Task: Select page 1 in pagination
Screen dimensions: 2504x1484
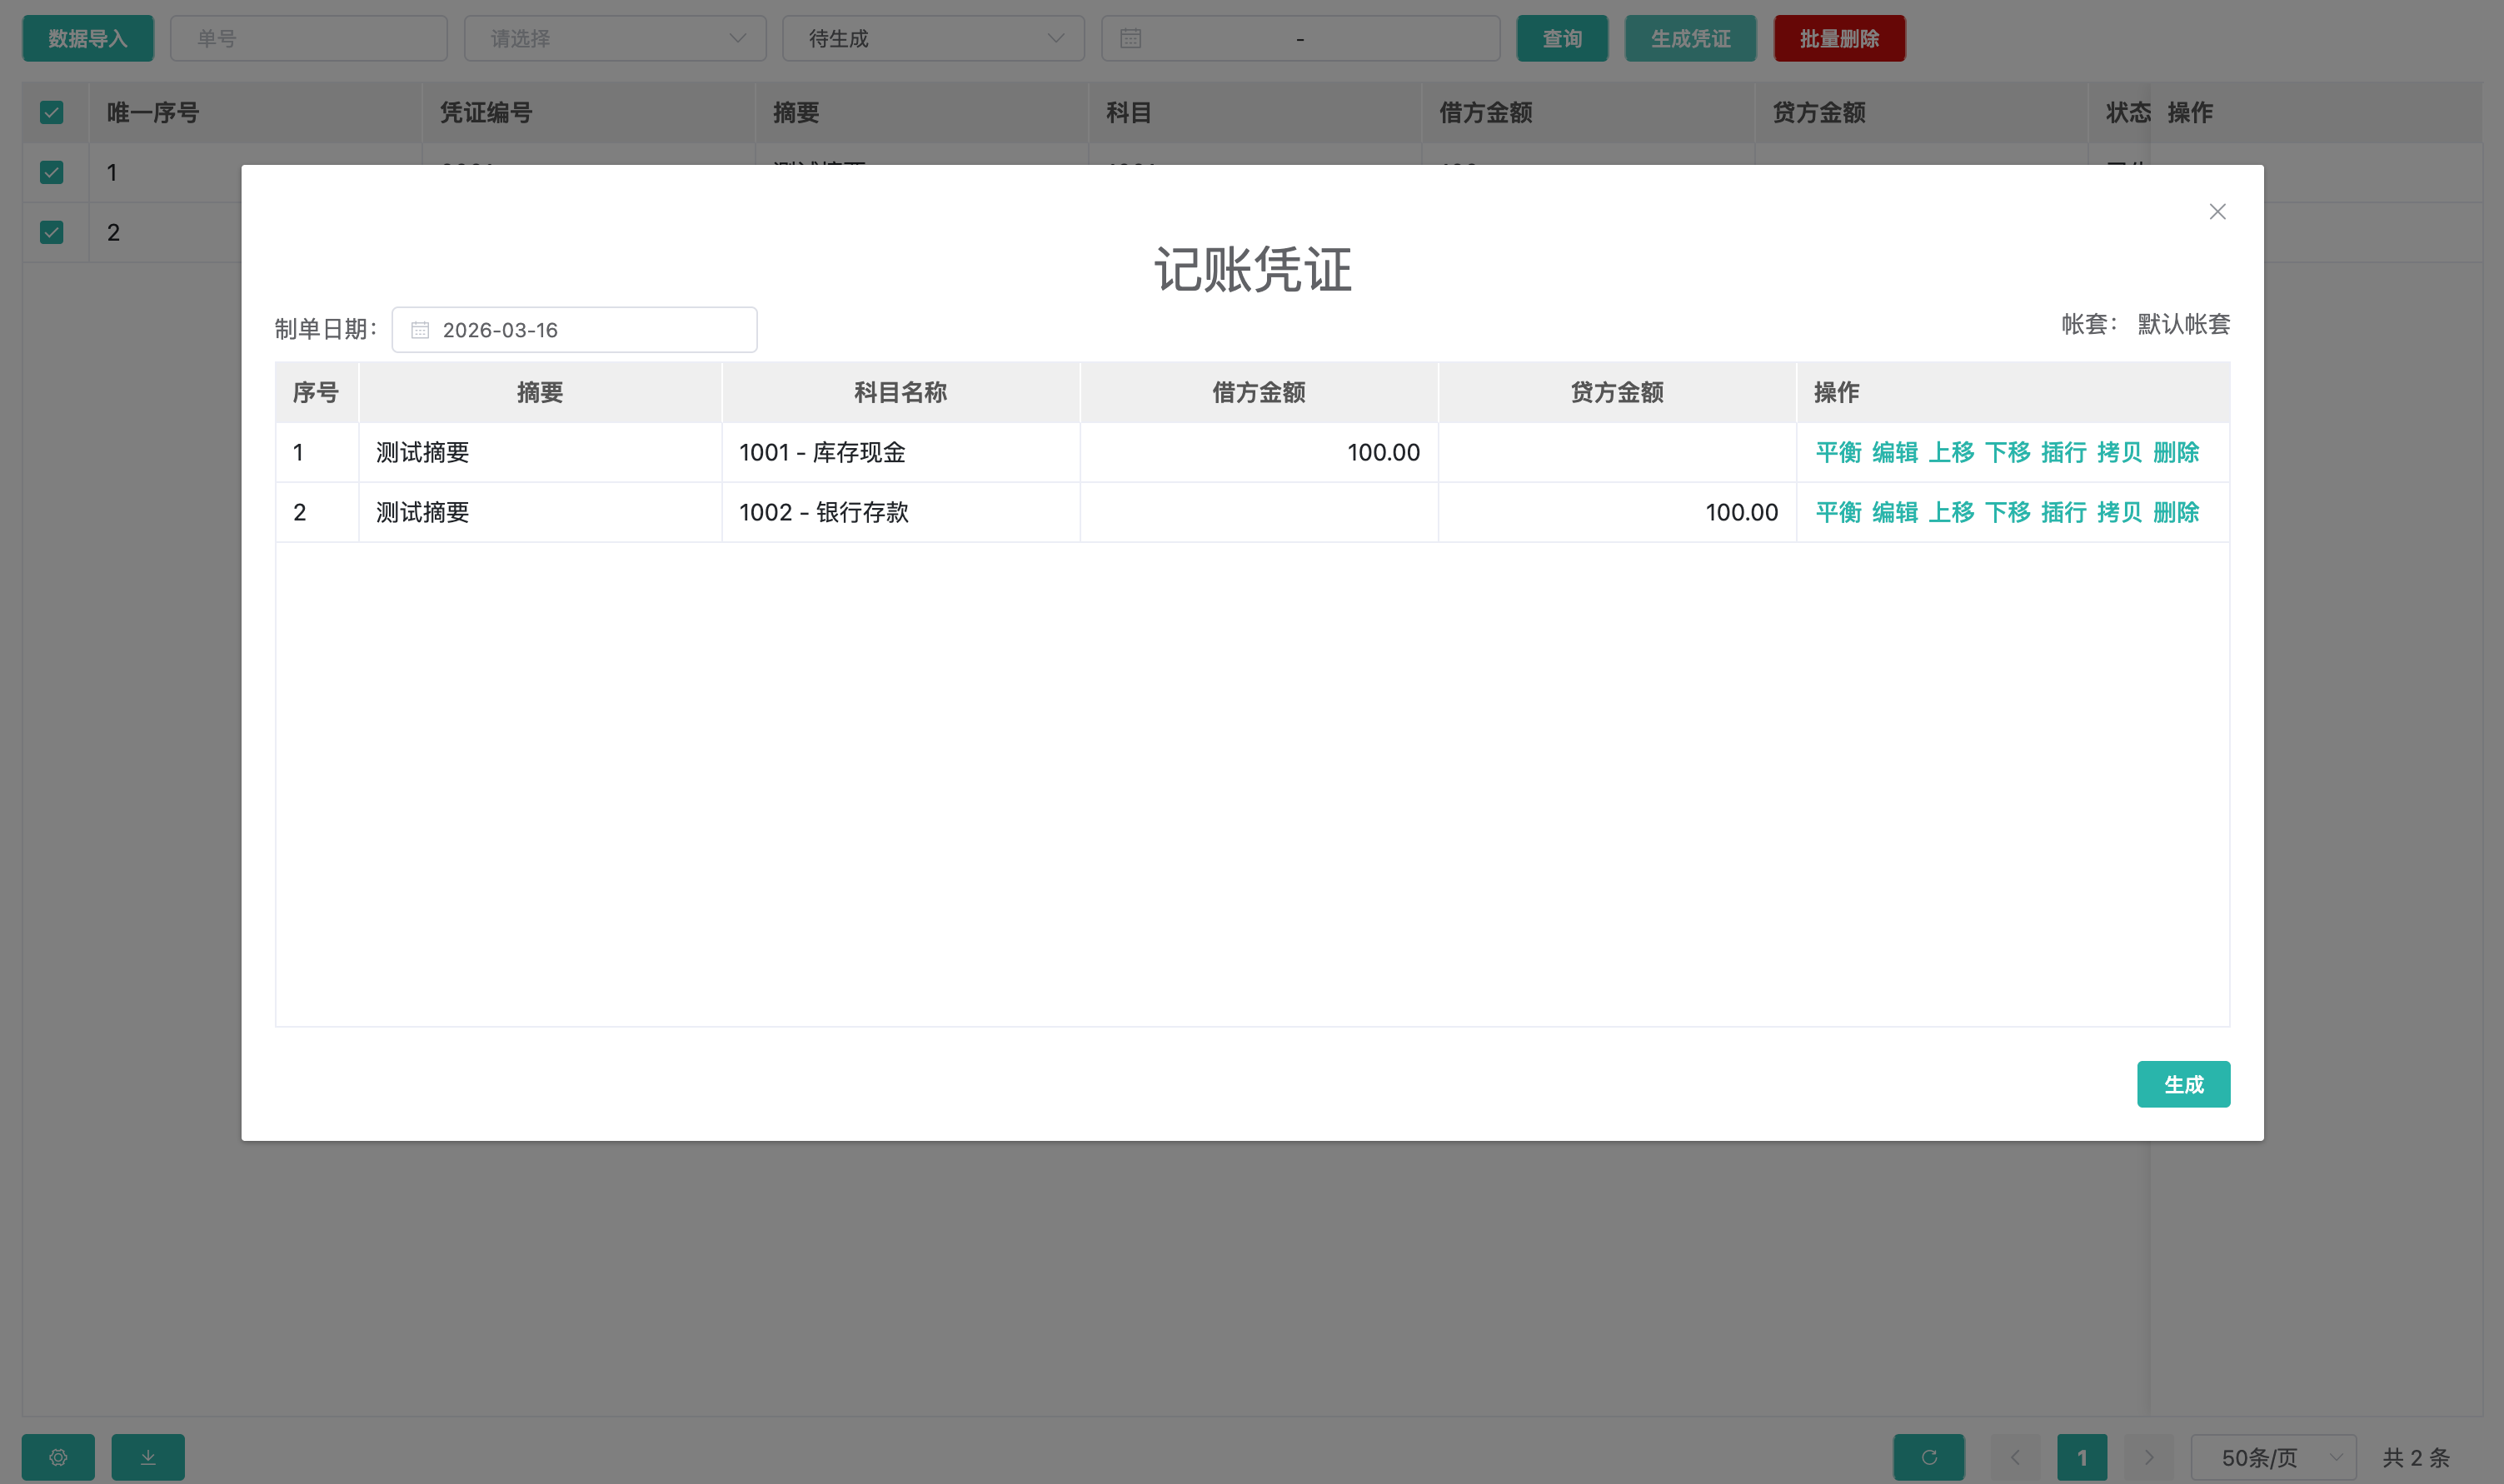Action: tap(2082, 1457)
